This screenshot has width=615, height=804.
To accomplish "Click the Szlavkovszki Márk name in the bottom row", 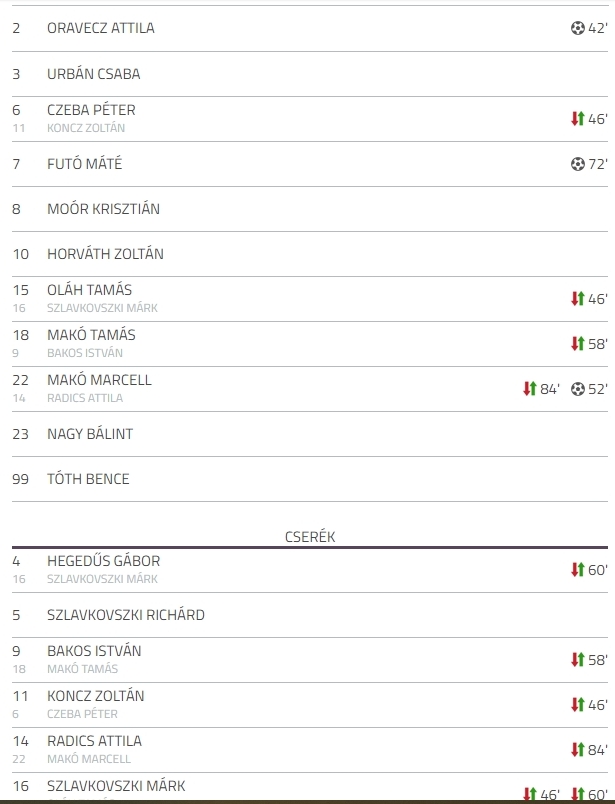I will (x=116, y=786).
